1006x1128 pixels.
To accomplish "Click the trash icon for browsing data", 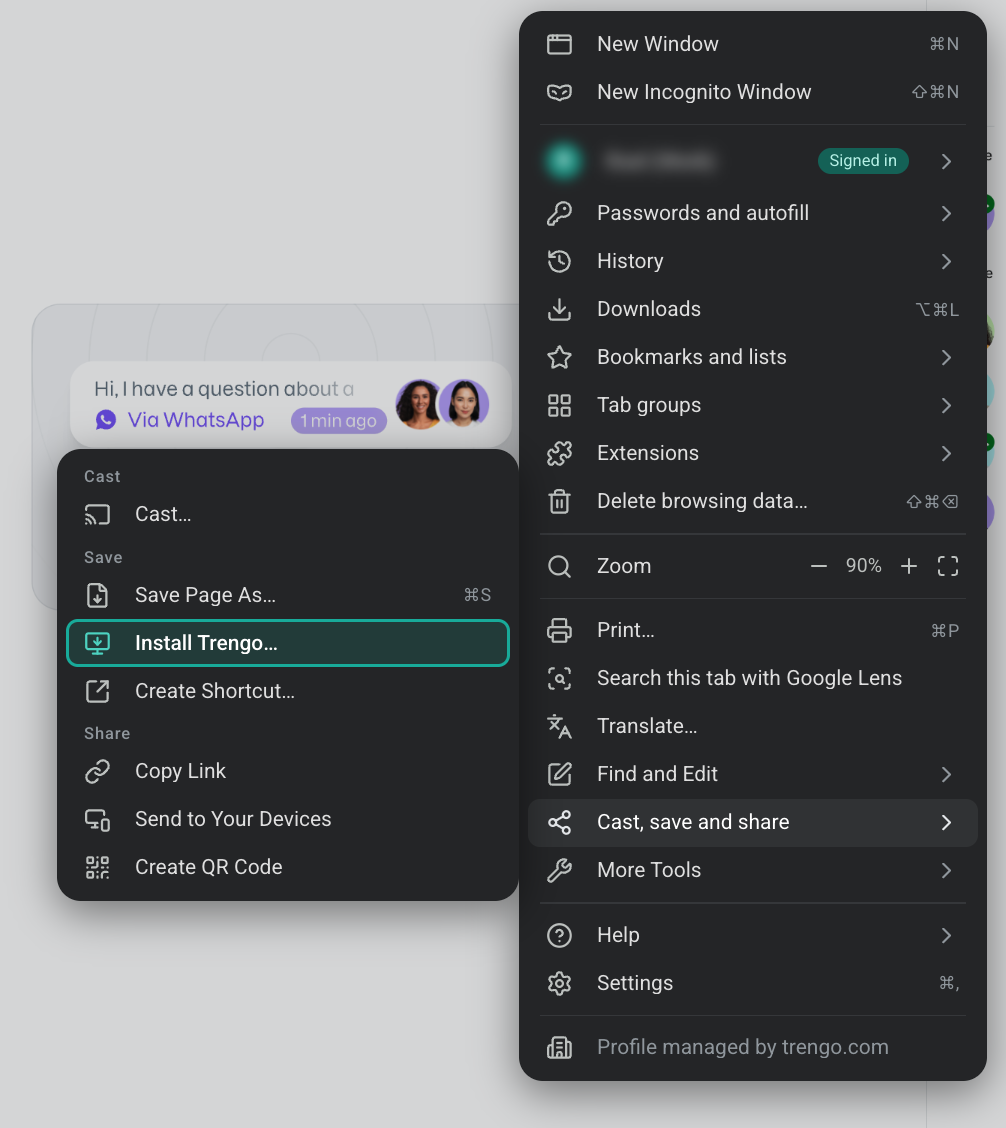I will (559, 501).
